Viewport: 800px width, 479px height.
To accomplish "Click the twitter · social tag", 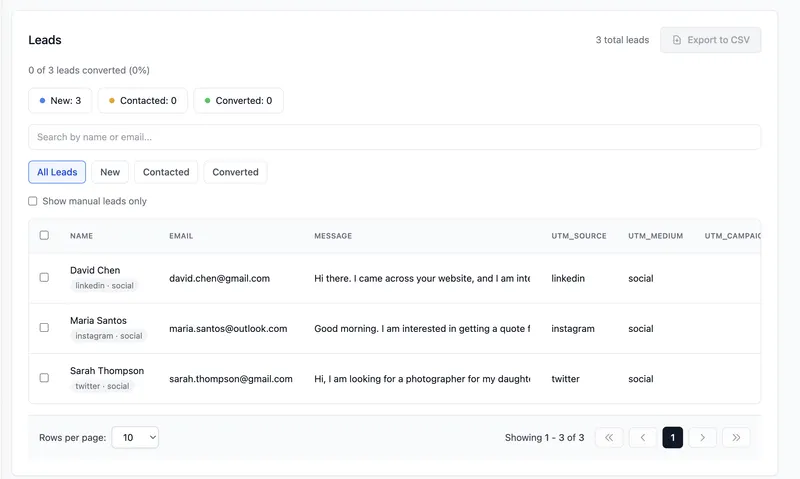I will [102, 386].
